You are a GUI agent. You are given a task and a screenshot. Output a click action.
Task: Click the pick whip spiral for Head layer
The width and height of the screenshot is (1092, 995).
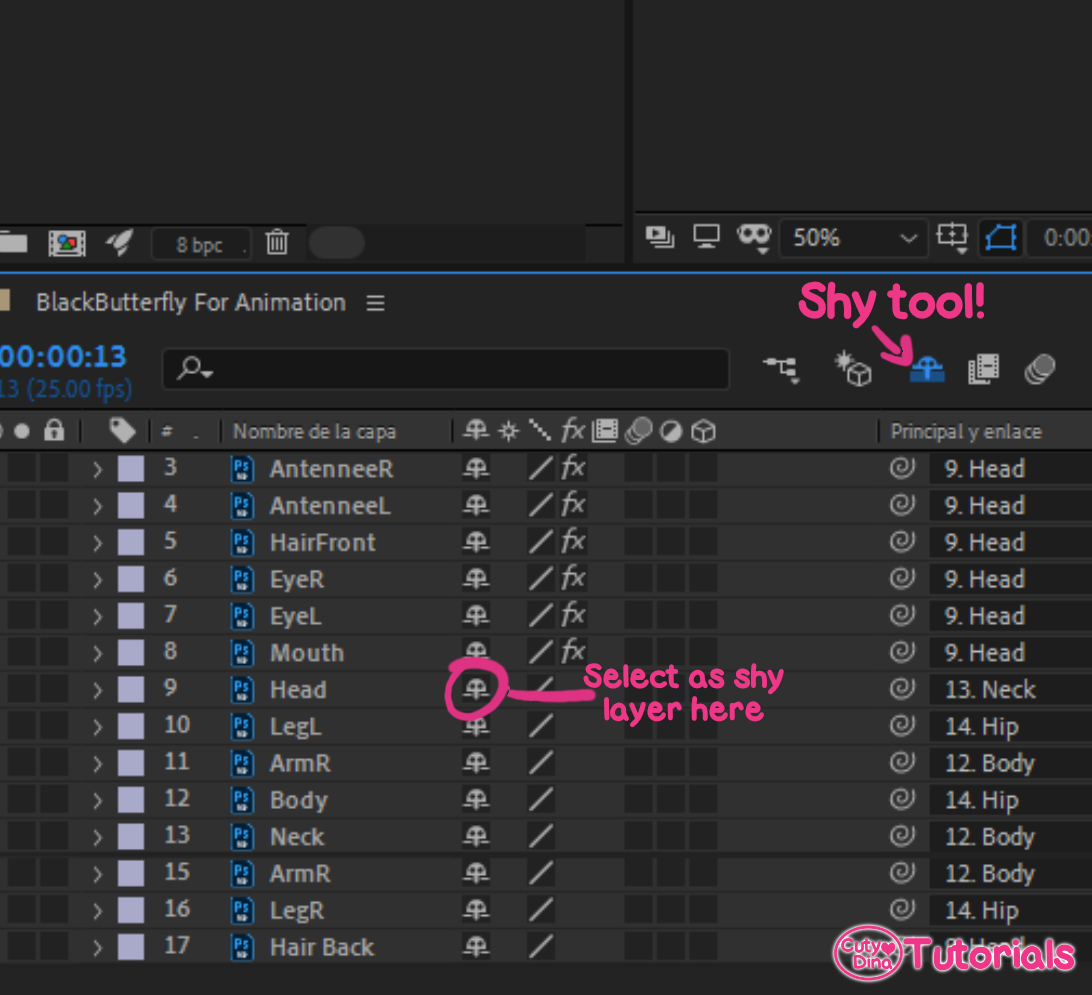coord(902,690)
